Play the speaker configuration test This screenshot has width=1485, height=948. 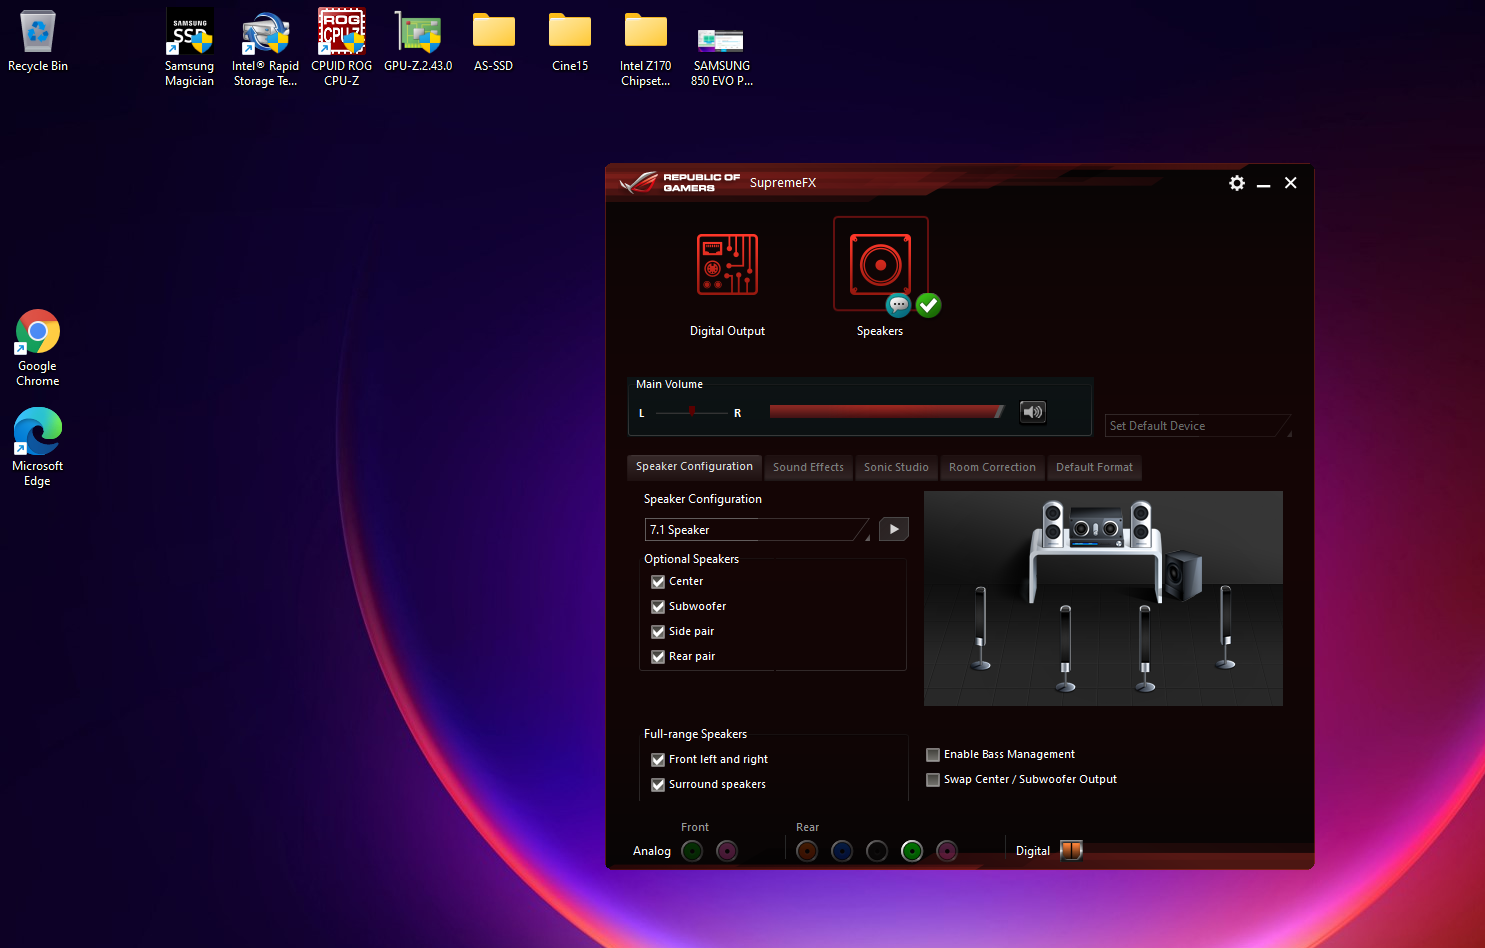pos(894,529)
